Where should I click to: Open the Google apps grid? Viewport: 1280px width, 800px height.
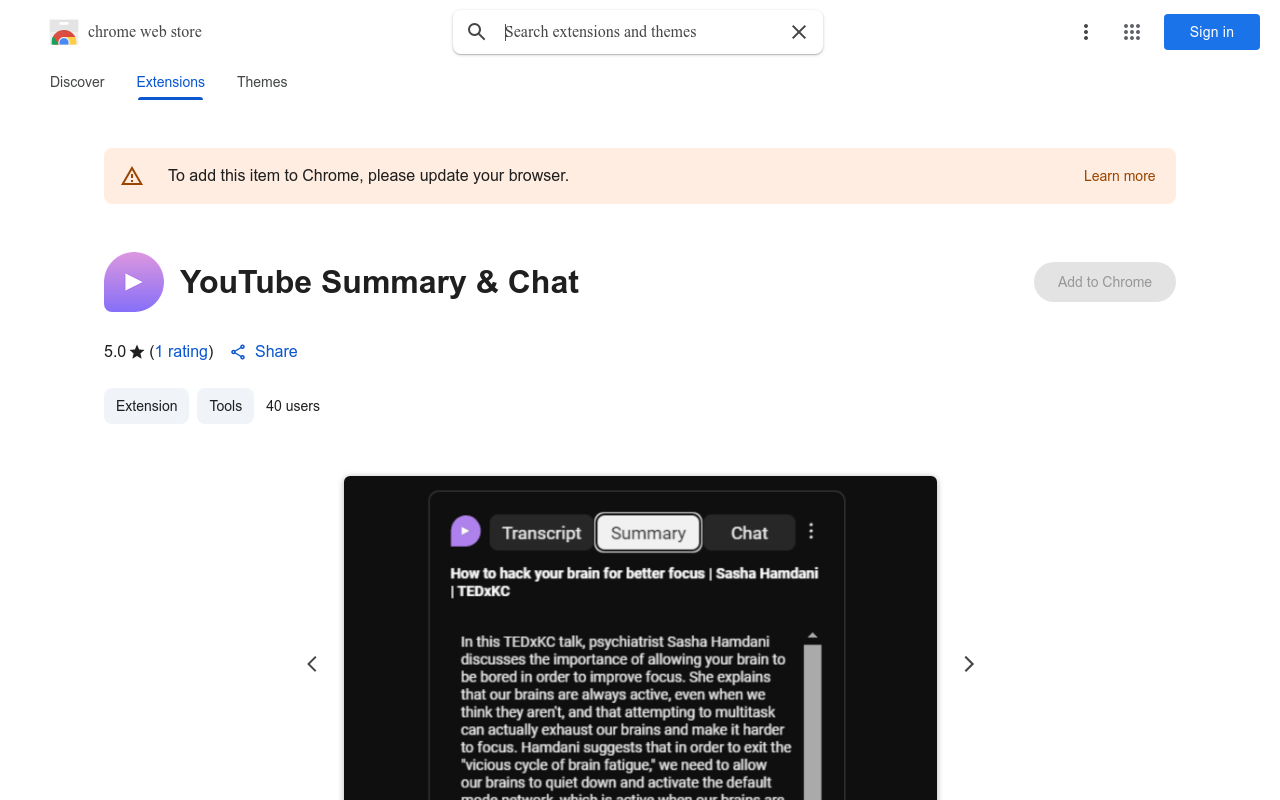point(1132,32)
